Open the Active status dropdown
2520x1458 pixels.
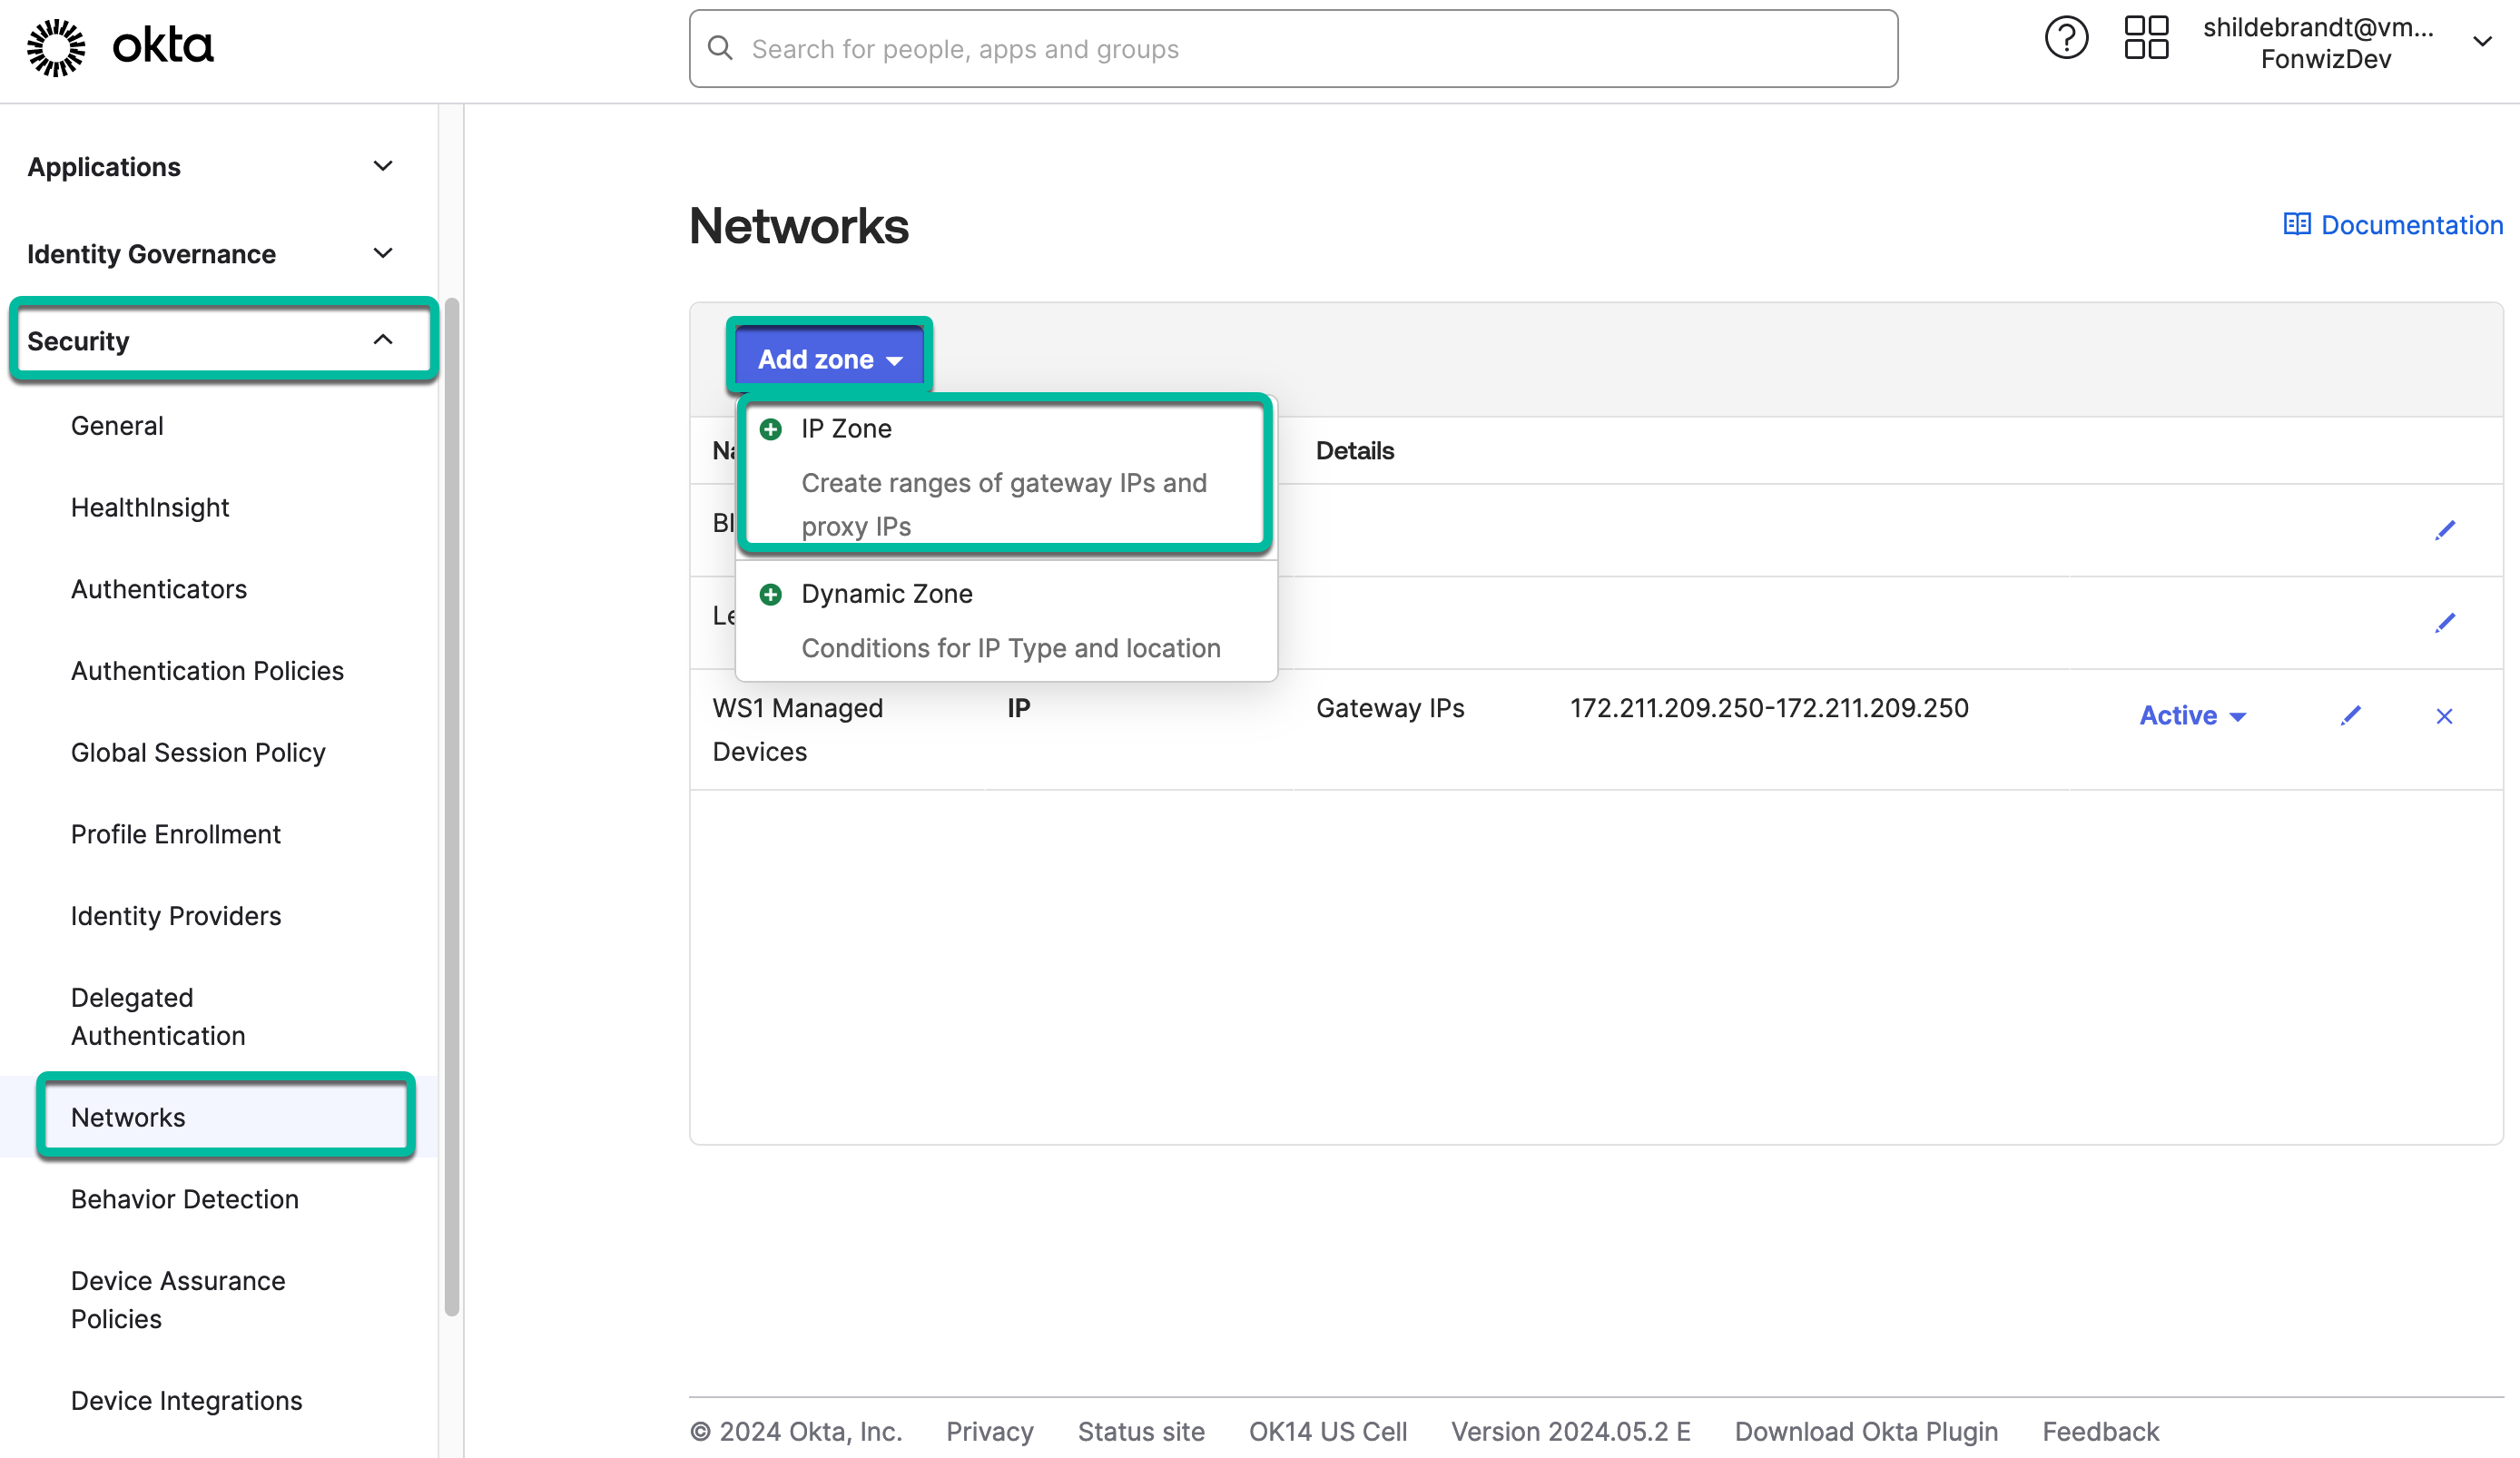[x=2191, y=715]
